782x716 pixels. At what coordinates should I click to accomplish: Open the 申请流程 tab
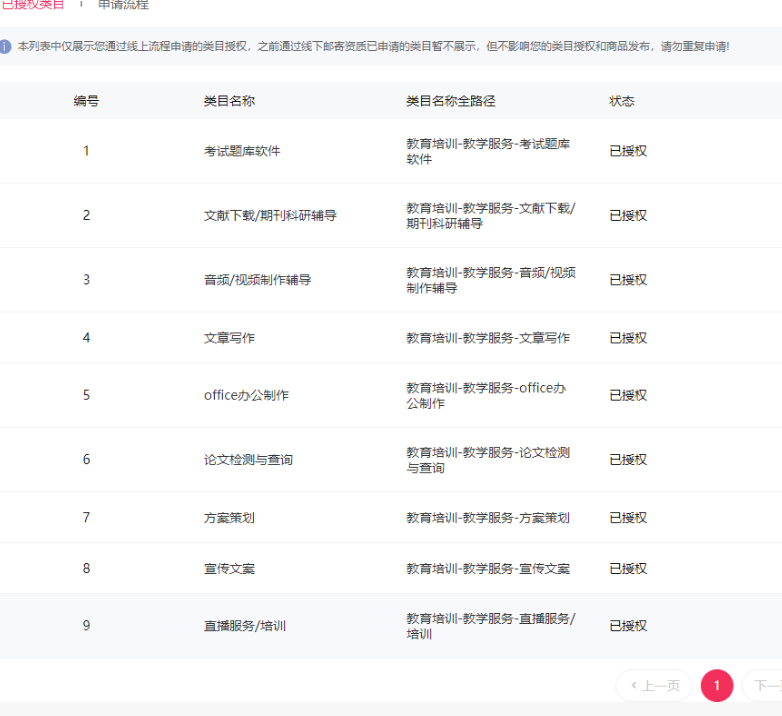click(123, 5)
